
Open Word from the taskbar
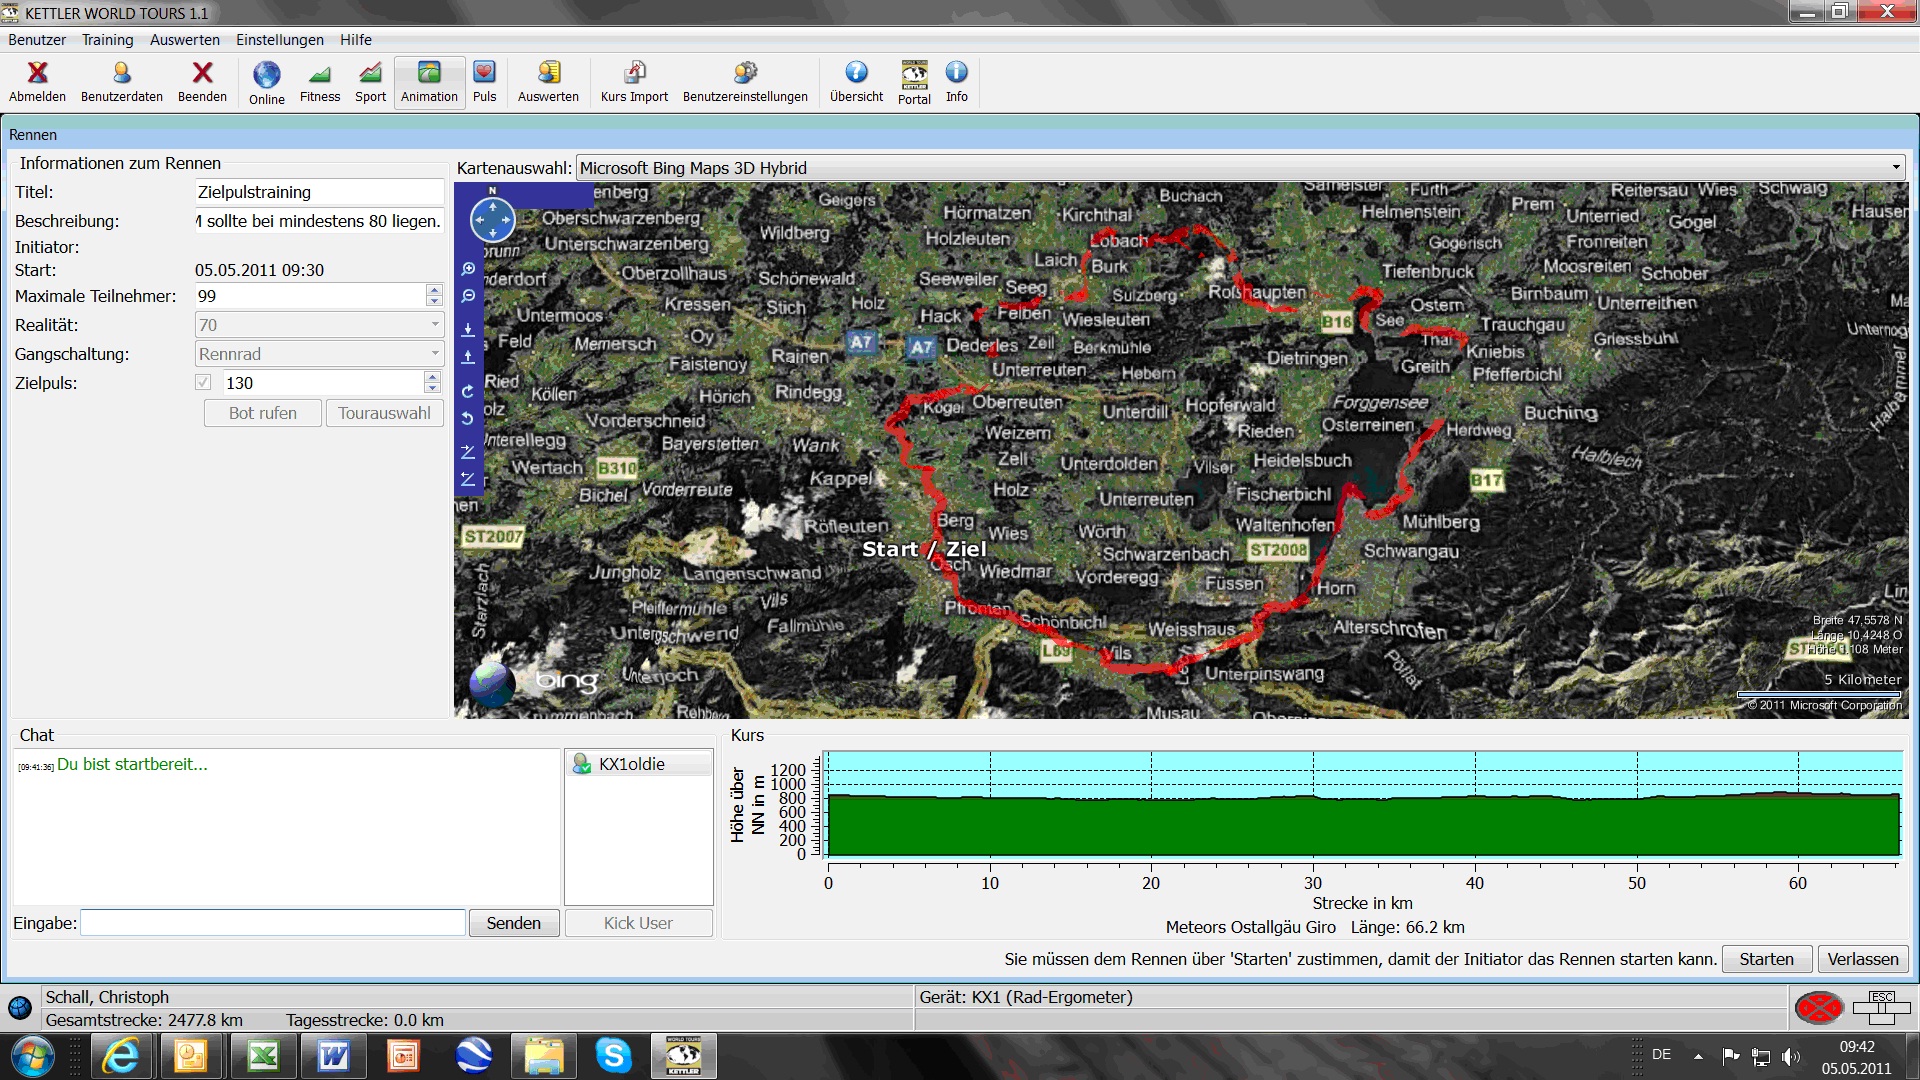(x=333, y=1056)
